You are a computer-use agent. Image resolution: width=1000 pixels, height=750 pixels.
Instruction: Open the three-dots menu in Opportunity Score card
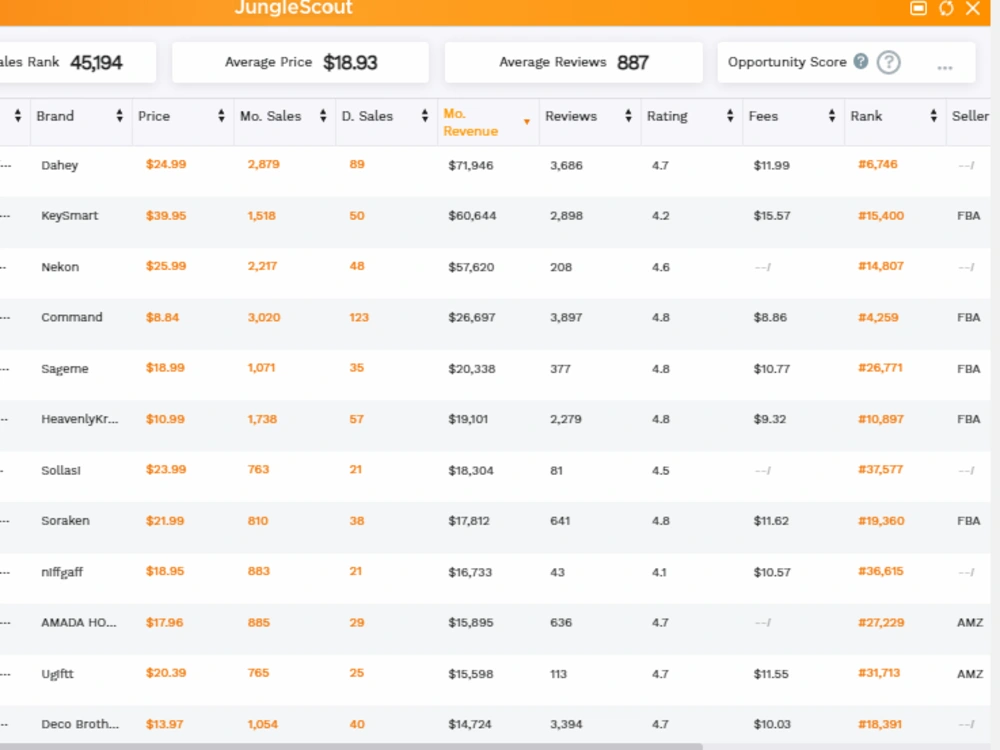click(945, 67)
